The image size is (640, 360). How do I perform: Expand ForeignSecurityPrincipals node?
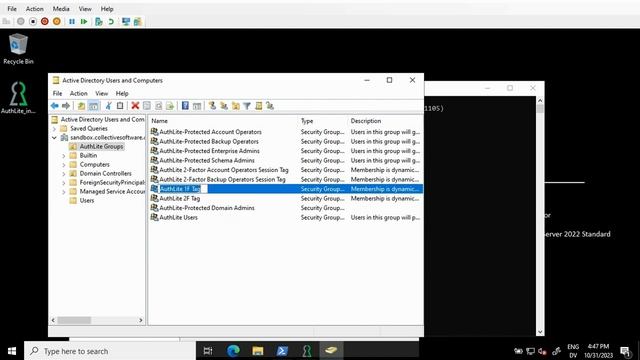(x=64, y=182)
